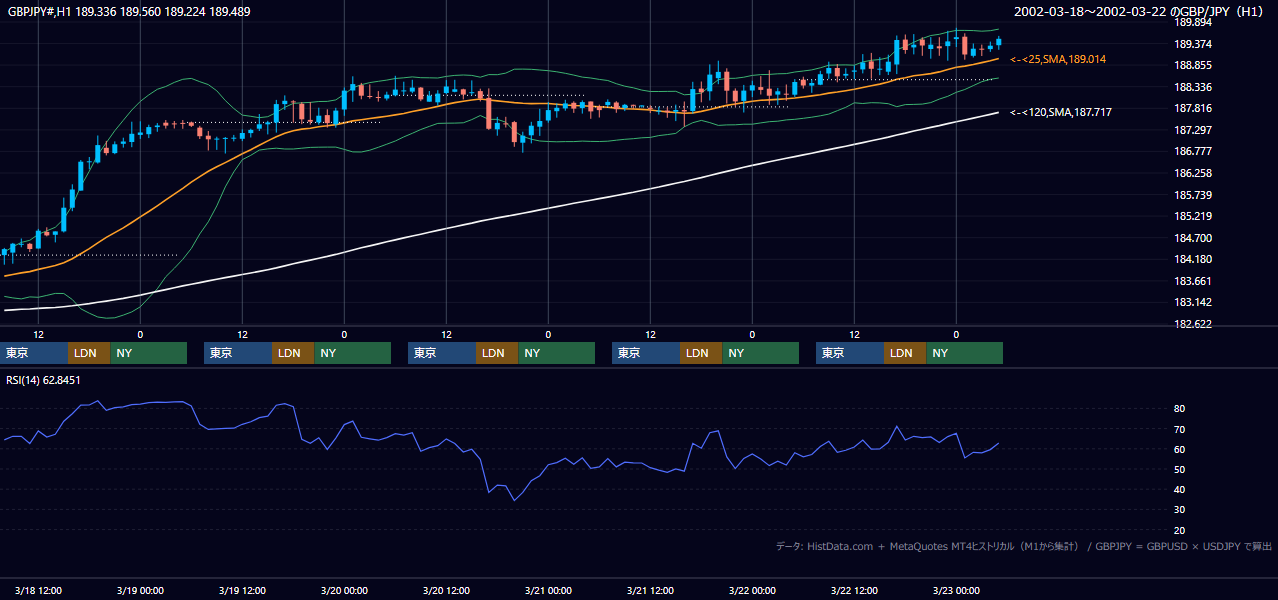Select the 3/21 12:00 date label
This screenshot has height=600, width=1278.
(x=650, y=590)
